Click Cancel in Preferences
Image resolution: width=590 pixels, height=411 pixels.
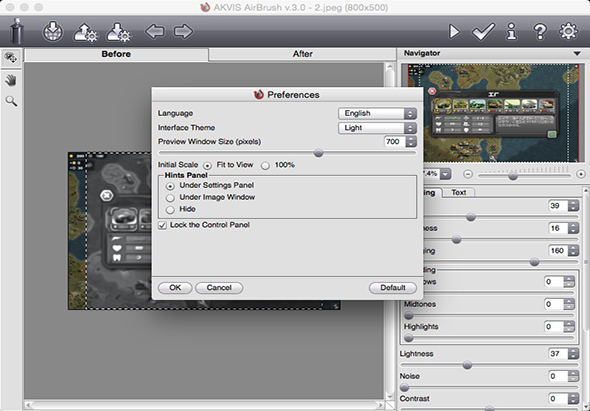point(219,288)
